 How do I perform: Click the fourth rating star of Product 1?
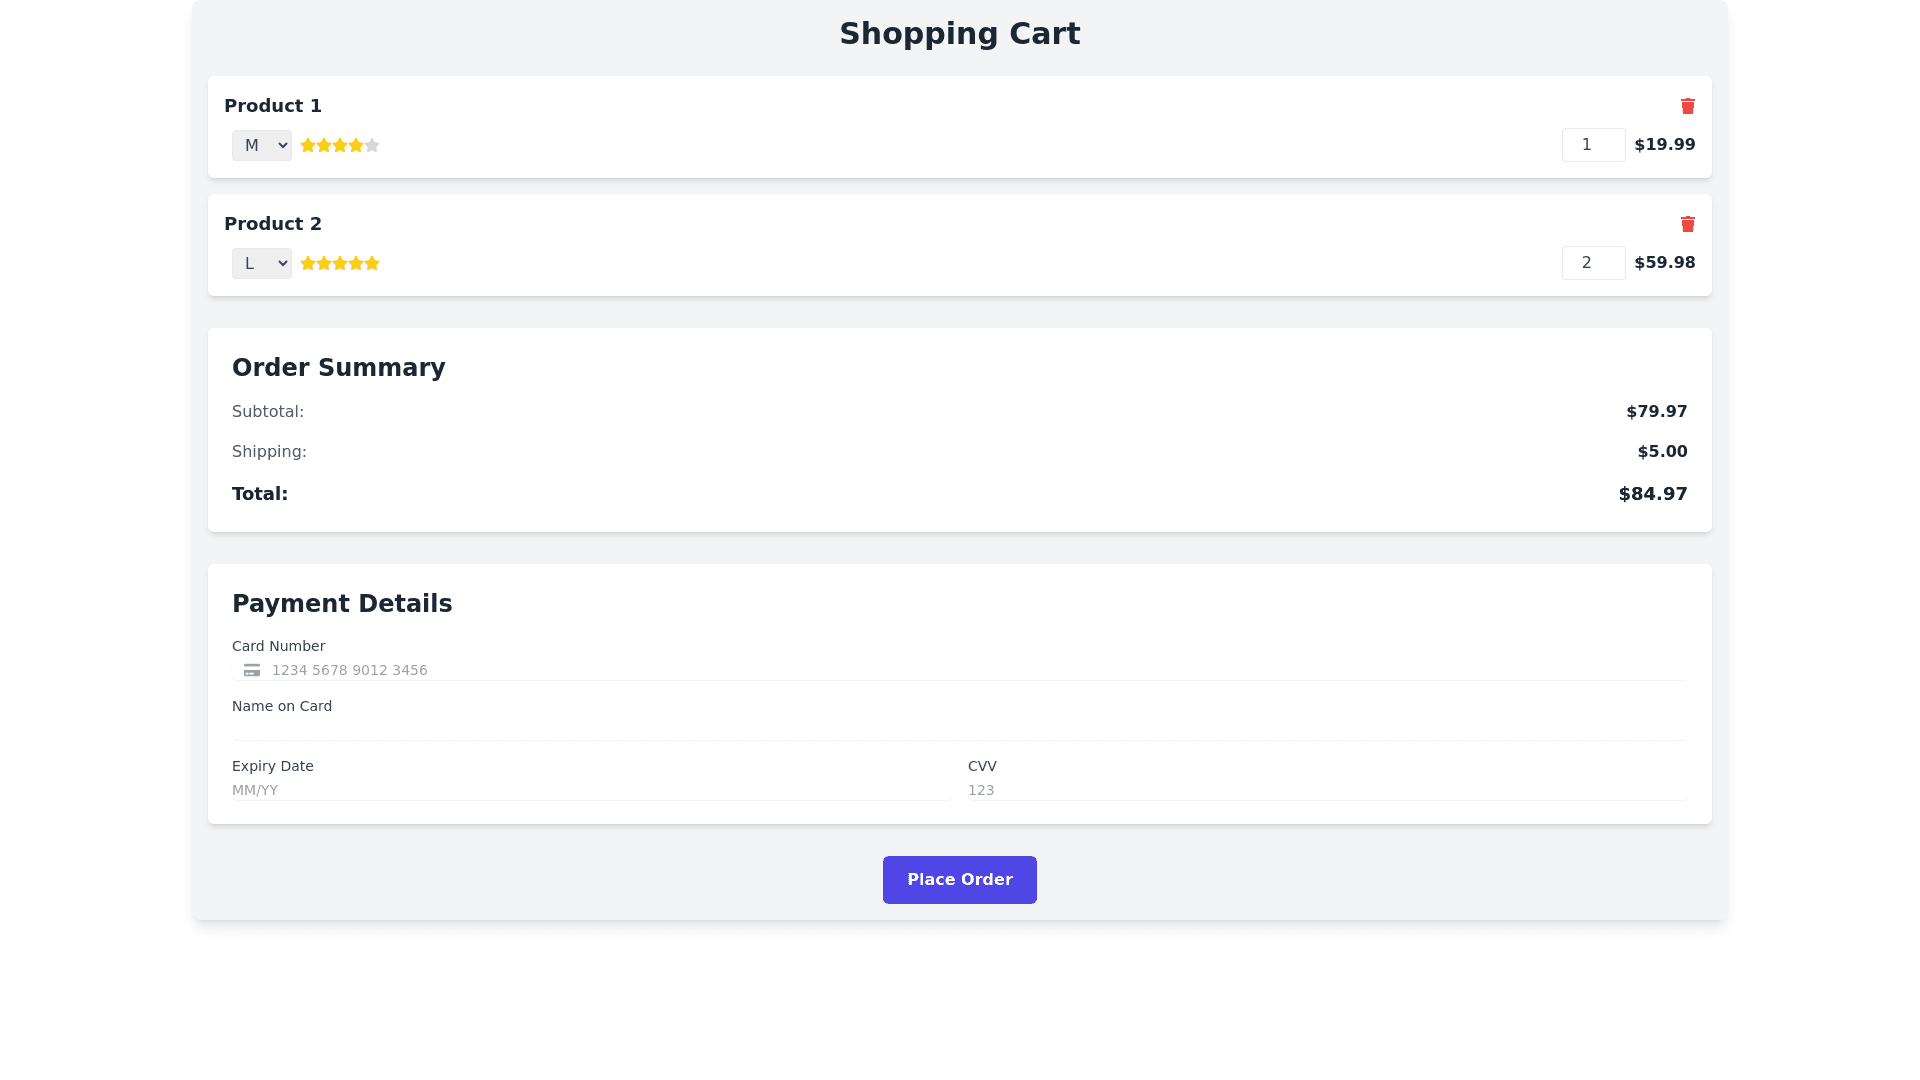coord(356,145)
